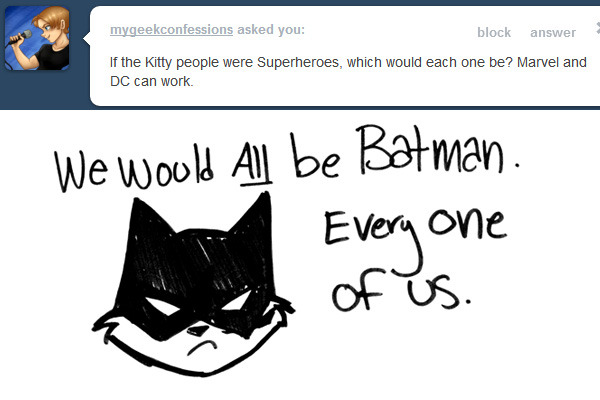Visit the mygeekconfessions profile link
Screen dimensions: 600x400
[171, 30]
